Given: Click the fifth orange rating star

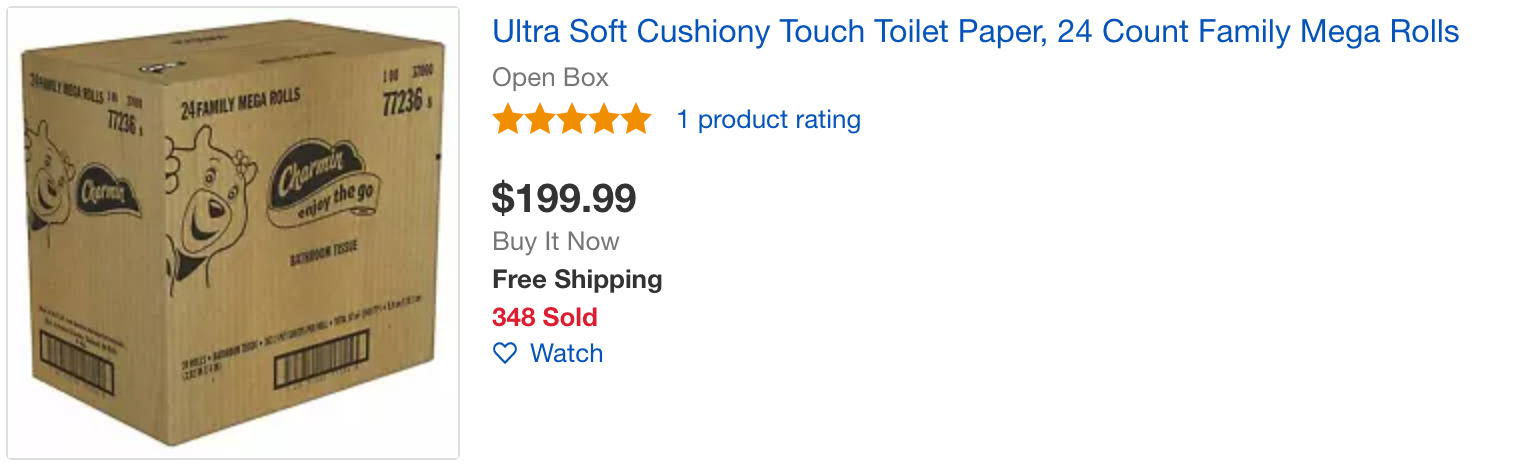Looking at the screenshot, I should 636,120.
